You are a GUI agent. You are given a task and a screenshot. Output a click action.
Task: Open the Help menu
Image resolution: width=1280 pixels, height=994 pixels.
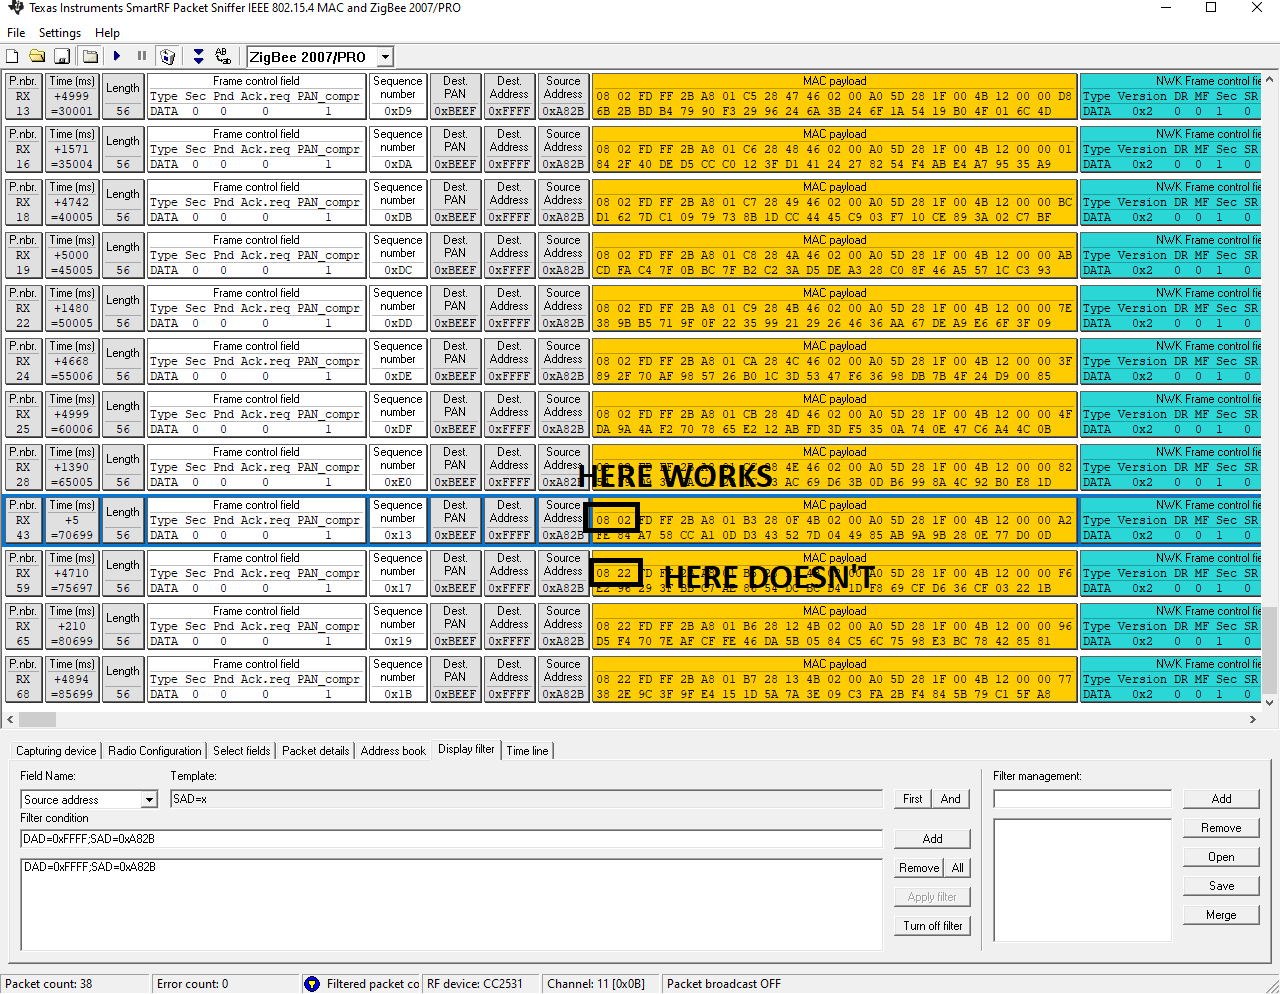click(107, 33)
